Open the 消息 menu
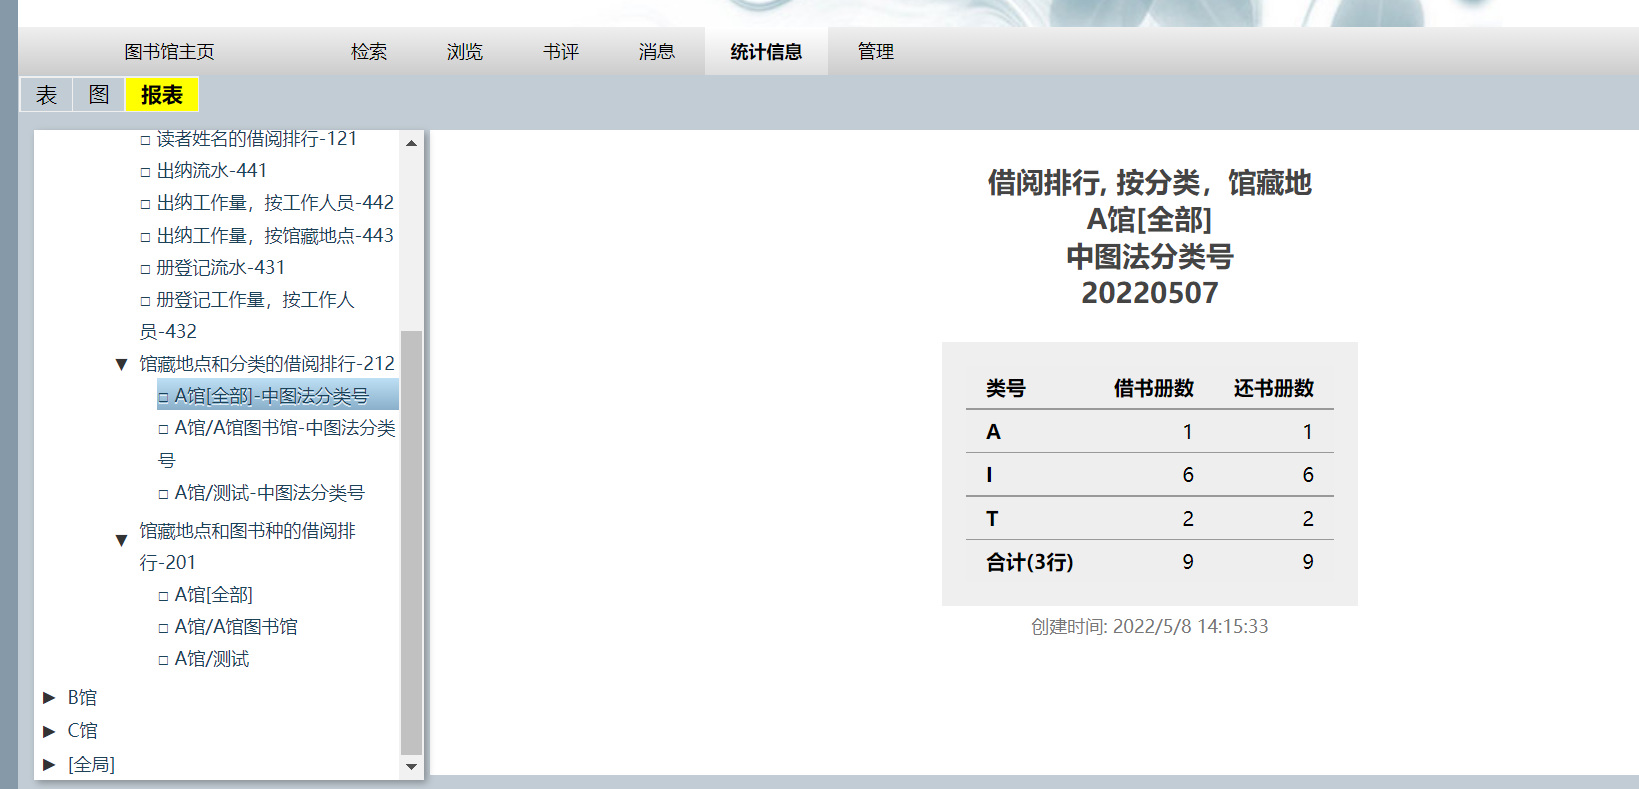The width and height of the screenshot is (1639, 789). 657,52
